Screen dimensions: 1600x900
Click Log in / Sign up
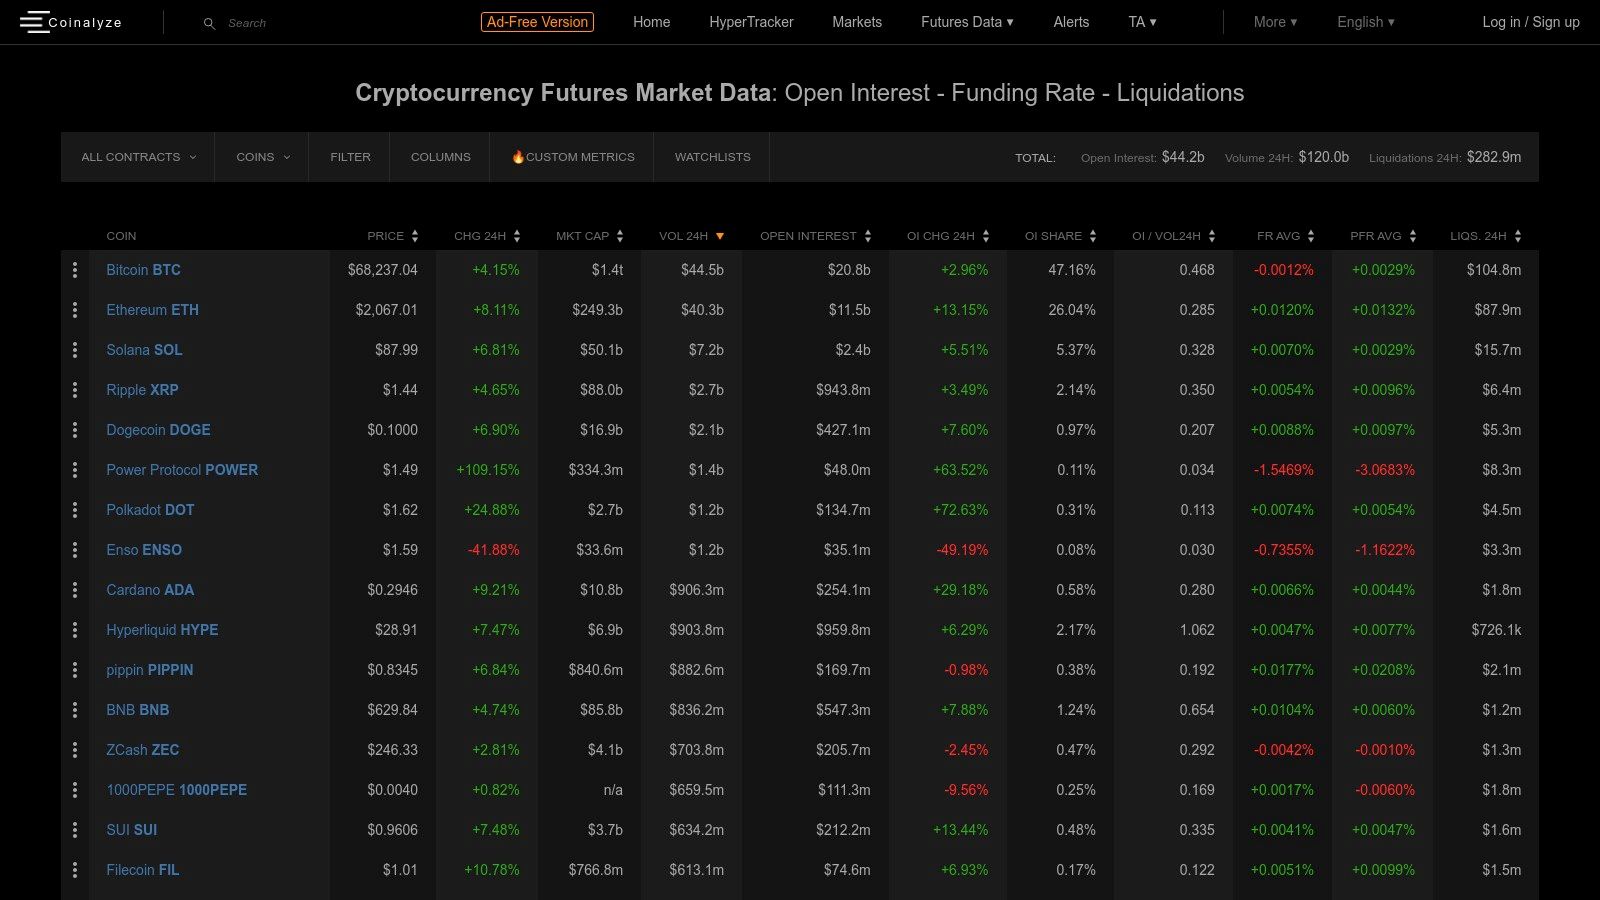coord(1530,22)
